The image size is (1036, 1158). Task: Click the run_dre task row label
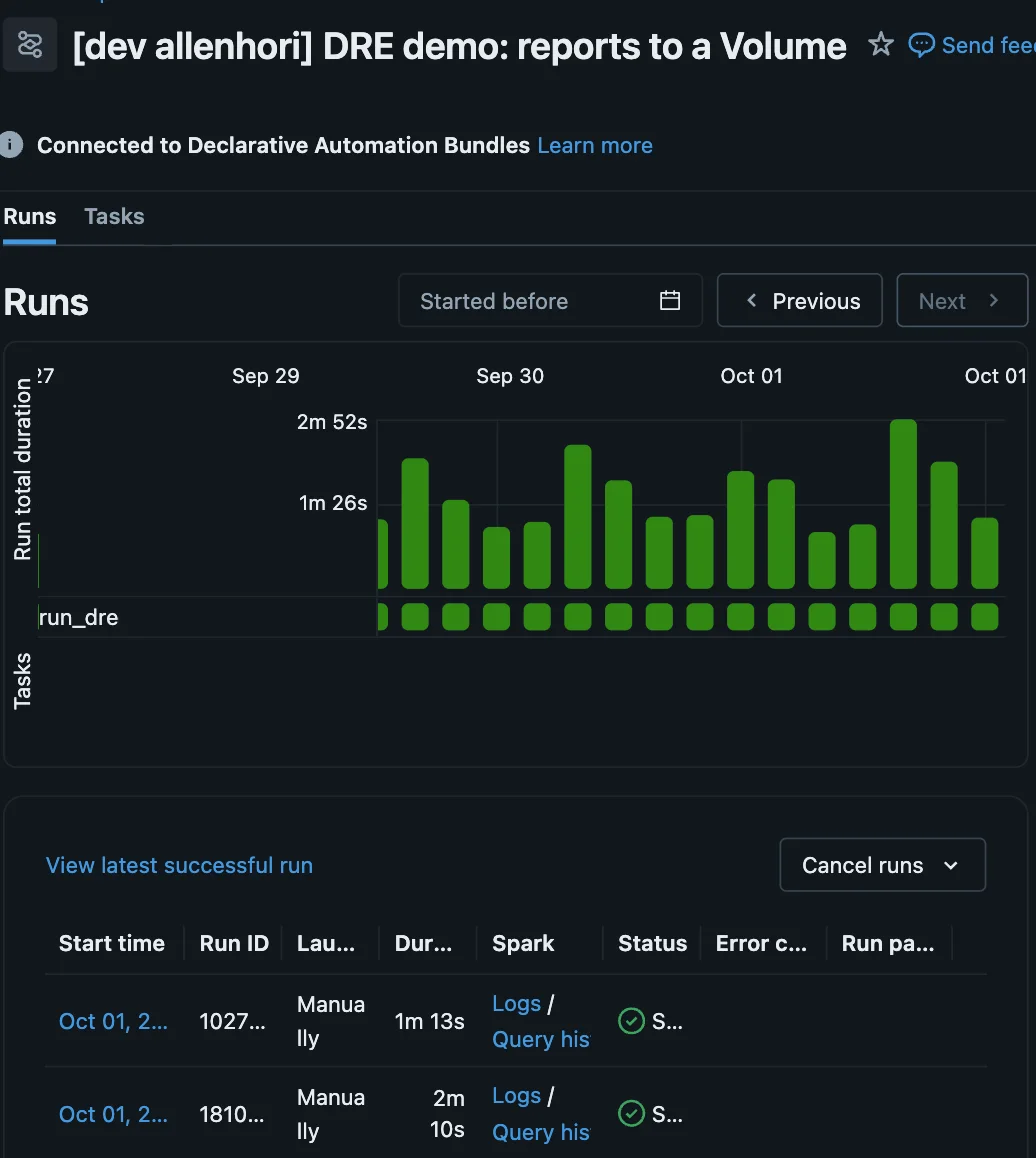click(x=78, y=617)
